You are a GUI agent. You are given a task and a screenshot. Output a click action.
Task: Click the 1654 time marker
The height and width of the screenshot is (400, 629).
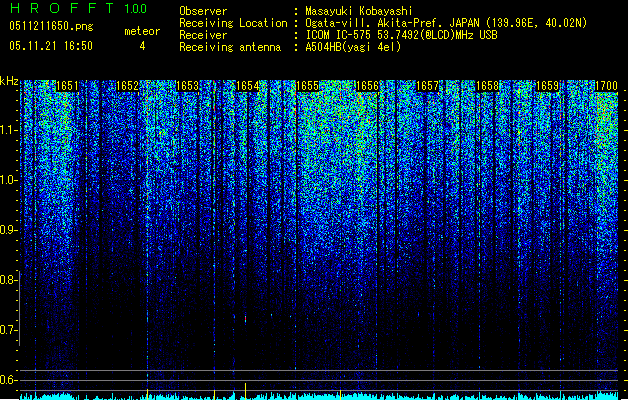pos(248,86)
